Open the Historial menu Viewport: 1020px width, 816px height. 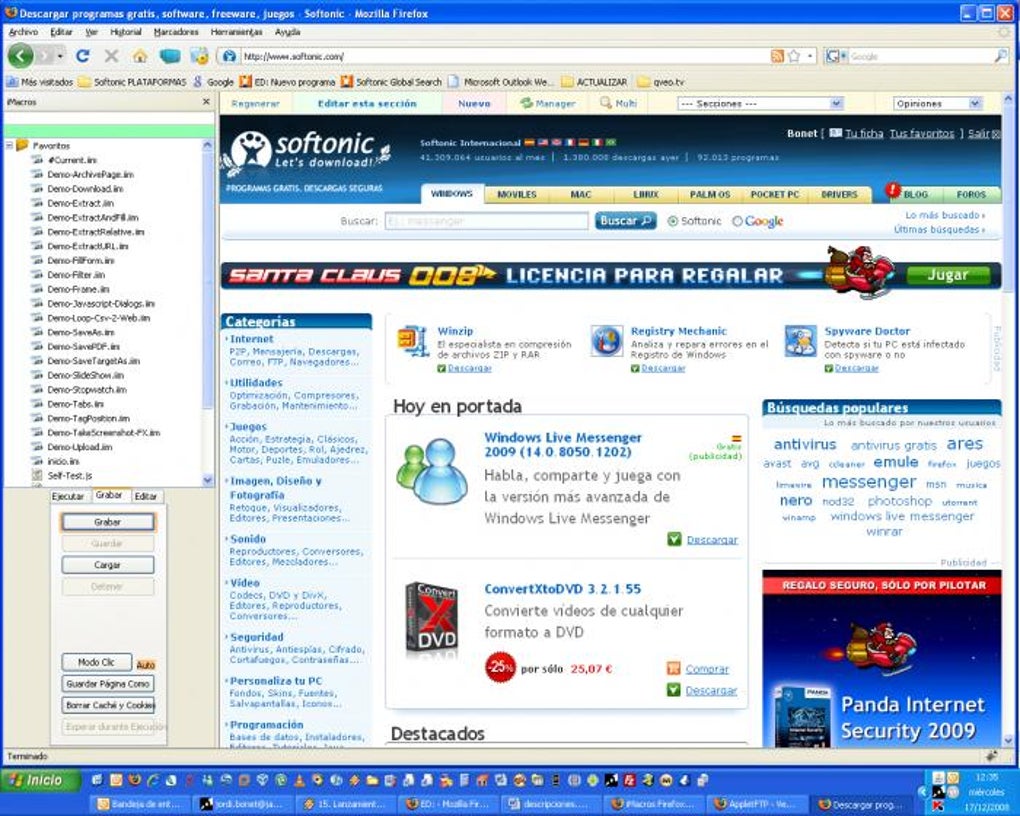point(126,32)
